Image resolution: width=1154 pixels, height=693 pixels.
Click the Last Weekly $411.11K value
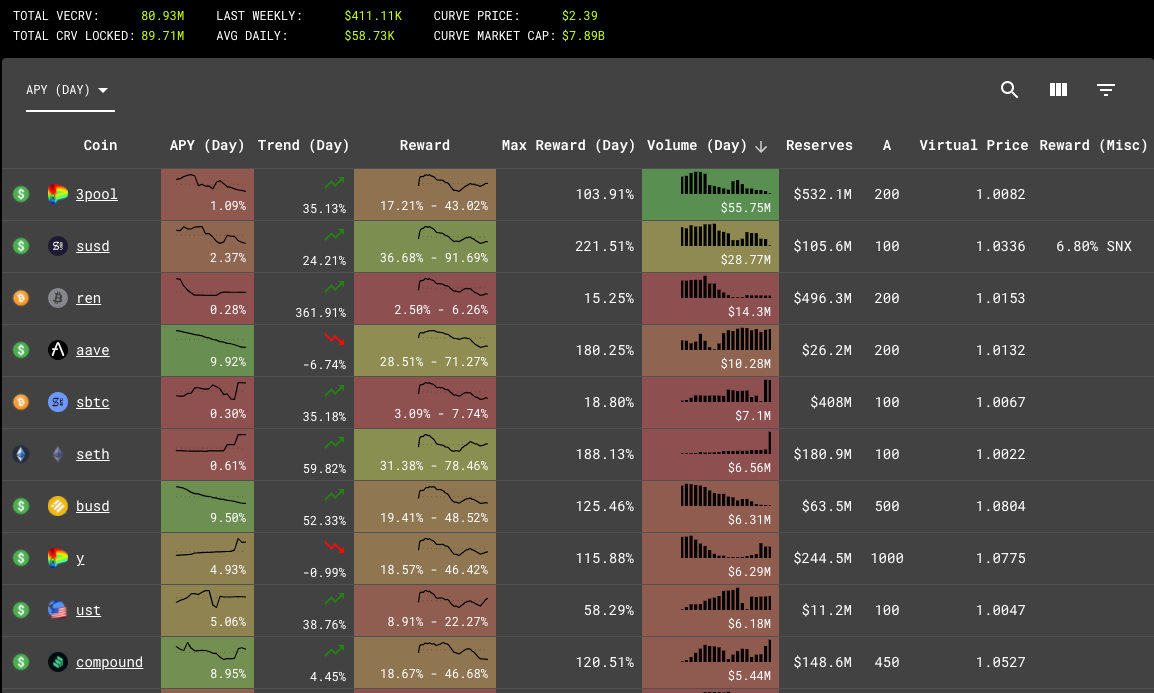pyautogui.click(x=373, y=15)
